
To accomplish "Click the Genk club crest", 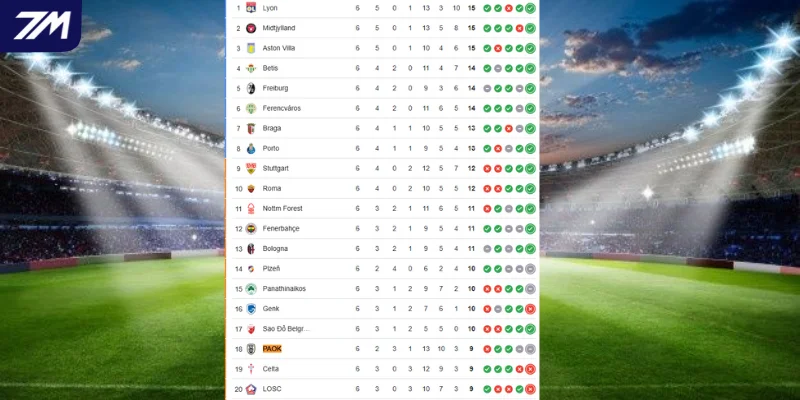I will [251, 308].
